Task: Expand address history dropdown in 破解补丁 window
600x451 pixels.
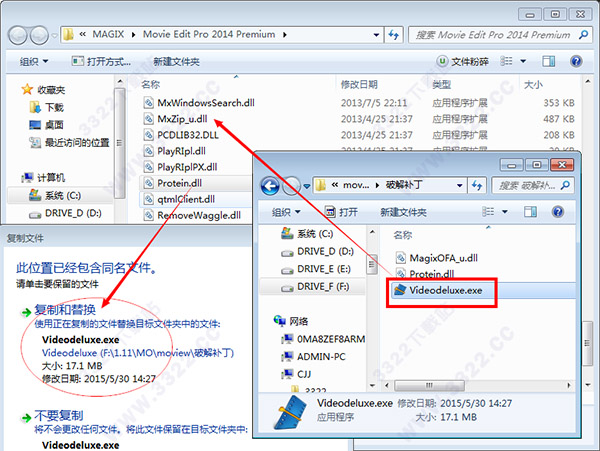Action: pos(460,186)
